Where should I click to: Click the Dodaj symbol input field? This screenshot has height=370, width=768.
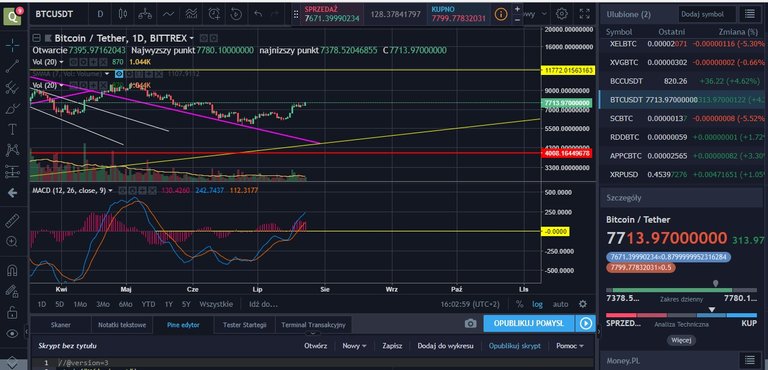tap(707, 14)
